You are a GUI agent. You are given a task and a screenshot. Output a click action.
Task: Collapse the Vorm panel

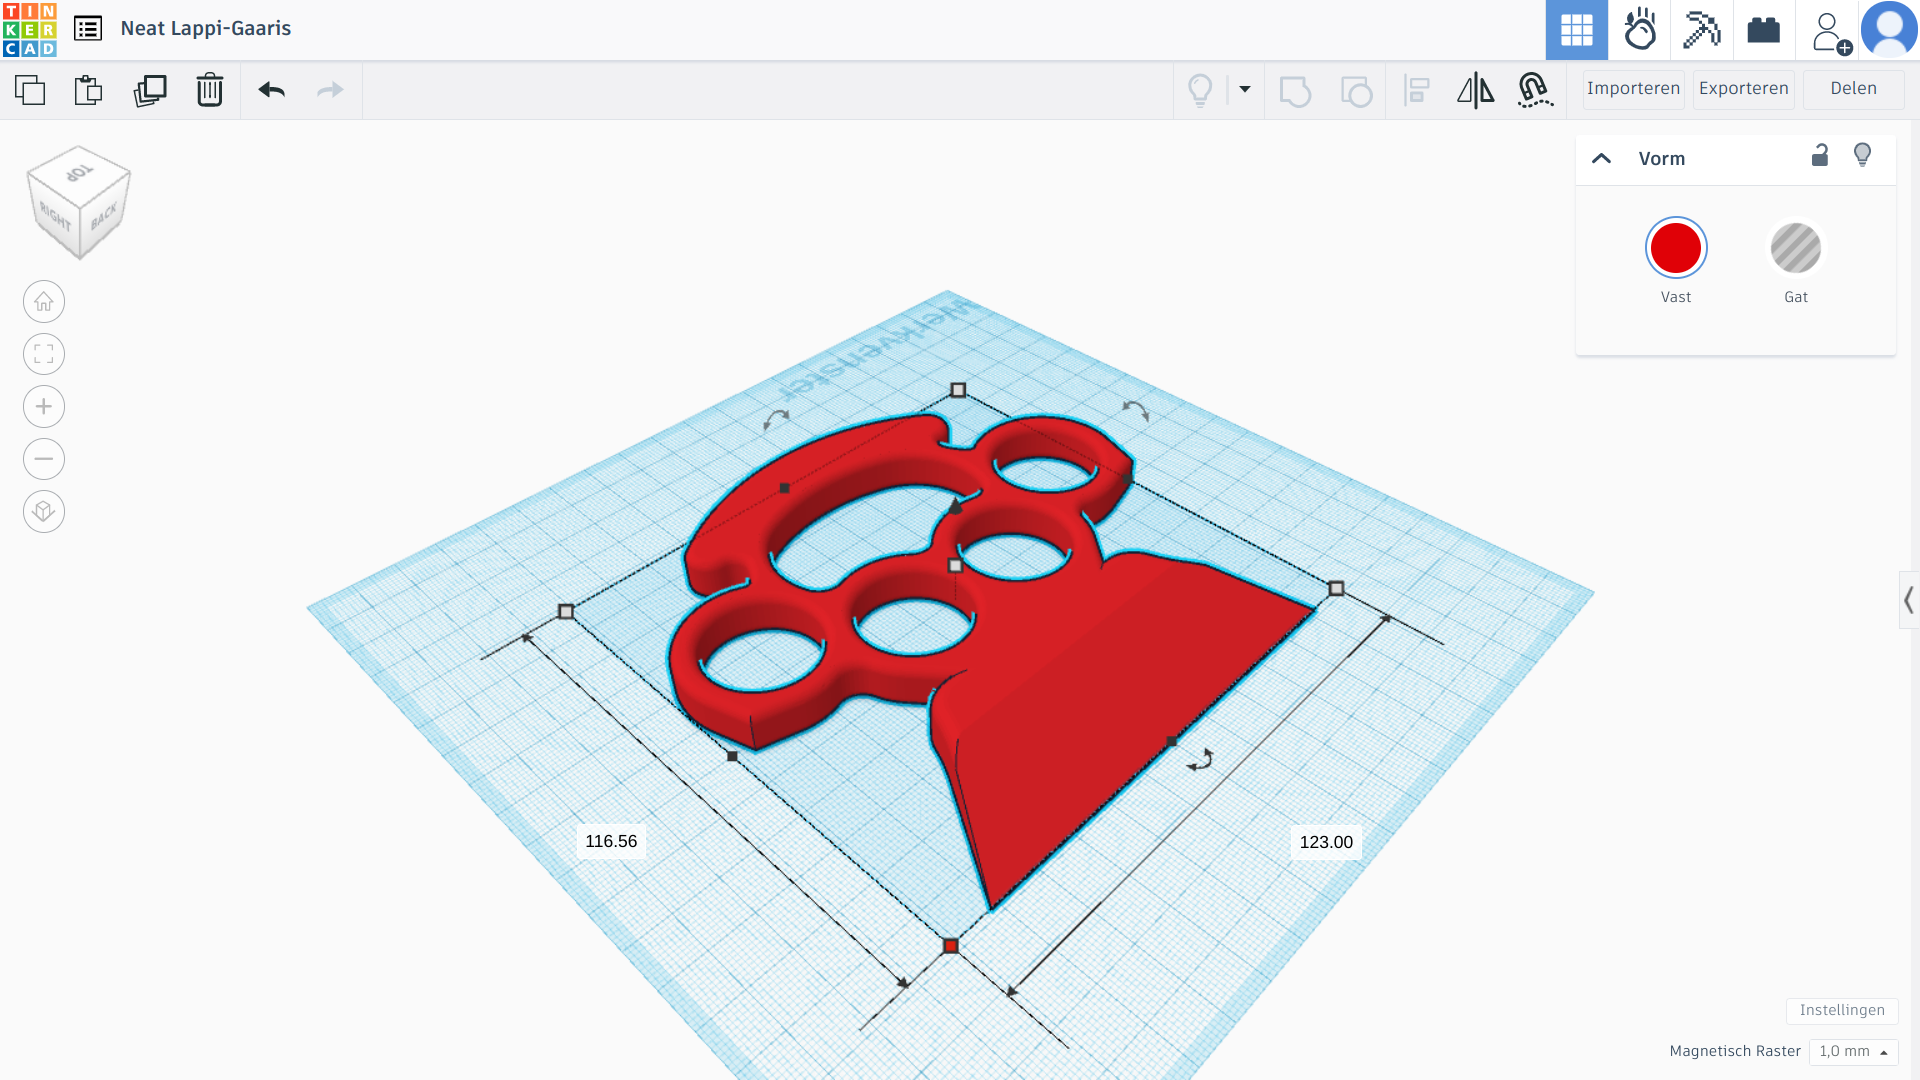[x=1602, y=158]
